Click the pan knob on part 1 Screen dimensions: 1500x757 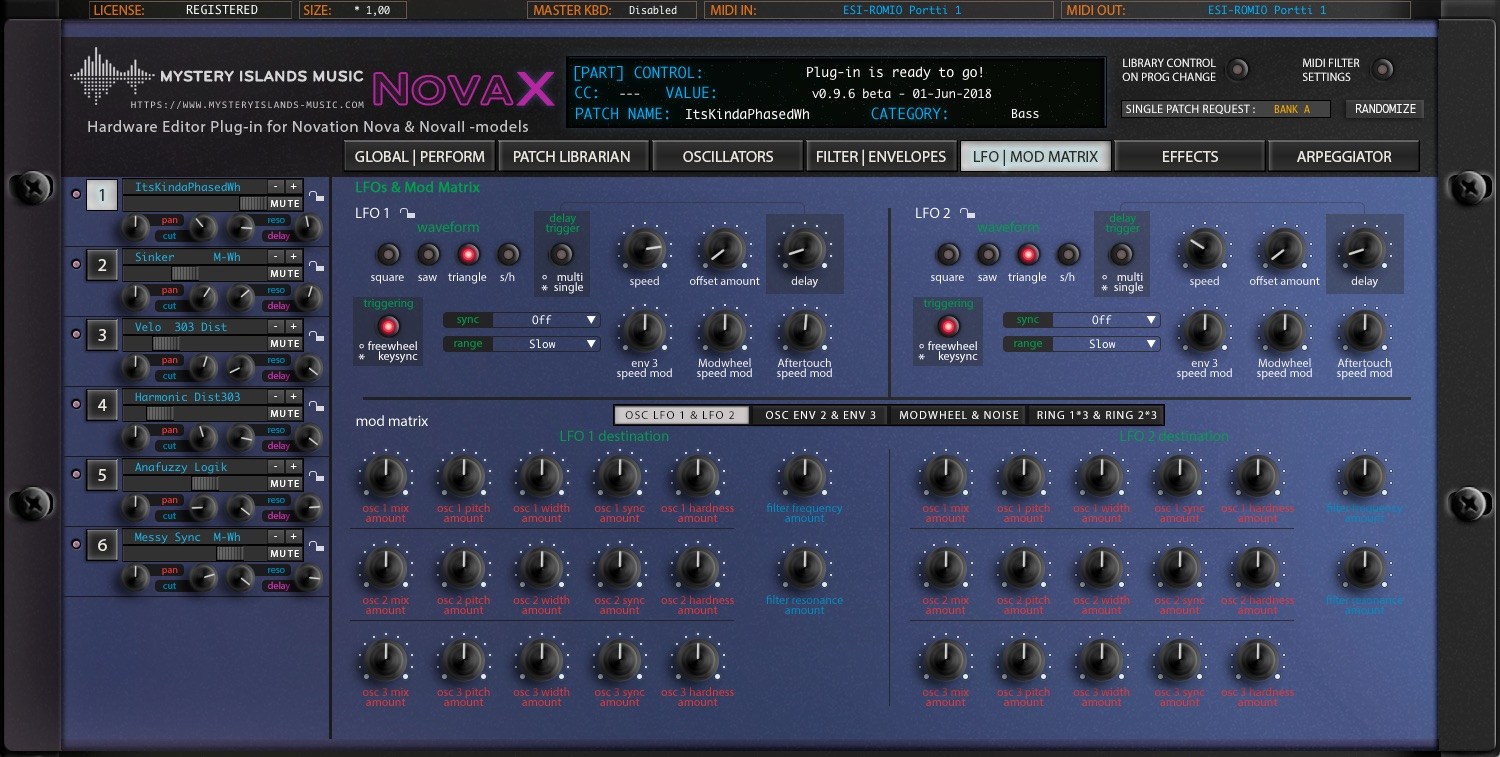[x=136, y=228]
